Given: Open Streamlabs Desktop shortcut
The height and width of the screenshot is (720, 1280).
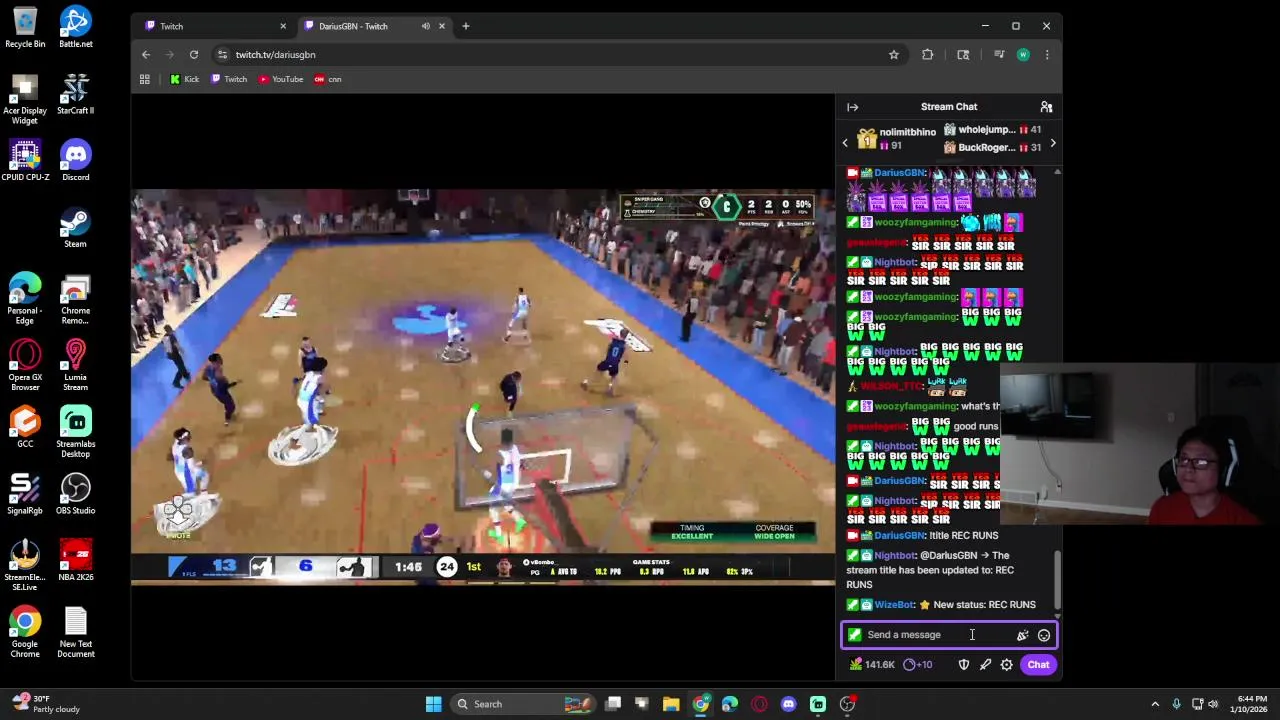Looking at the screenshot, I should tap(76, 432).
